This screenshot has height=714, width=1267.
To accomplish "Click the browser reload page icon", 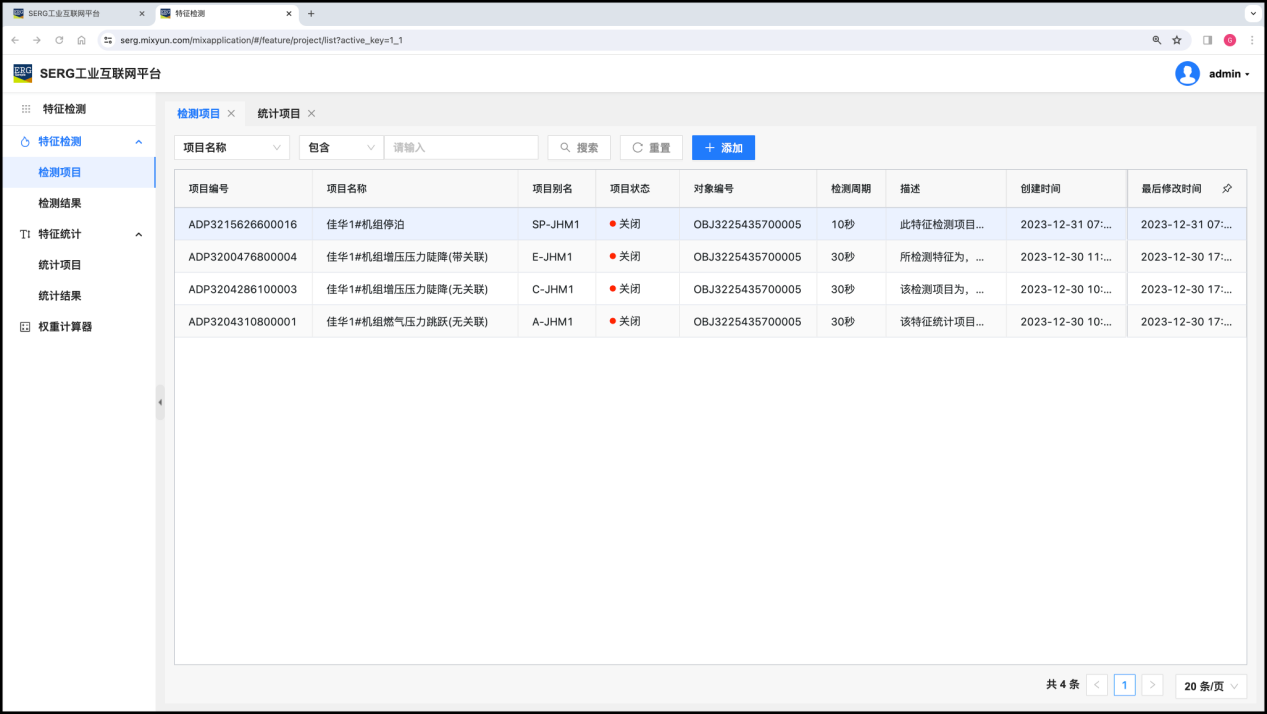I will pyautogui.click(x=59, y=40).
